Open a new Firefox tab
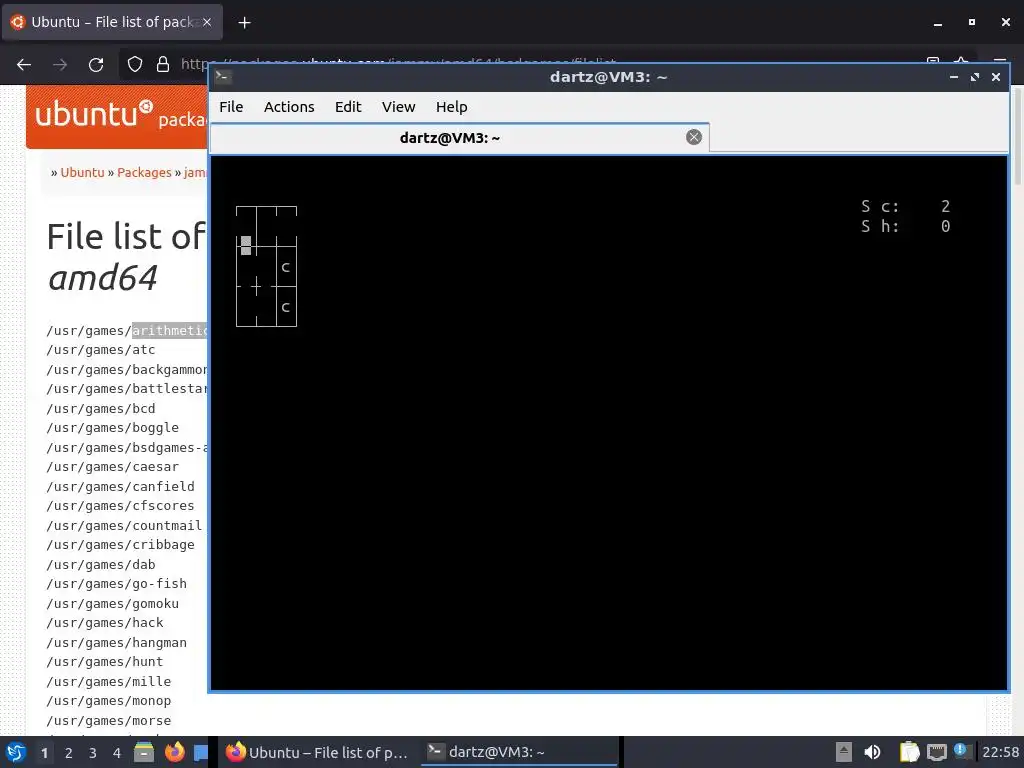 point(244,23)
